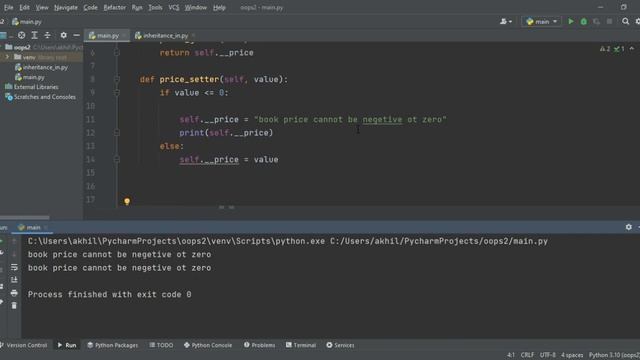640x360 pixels.
Task: Open the Help menu
Action: pos(219,7)
